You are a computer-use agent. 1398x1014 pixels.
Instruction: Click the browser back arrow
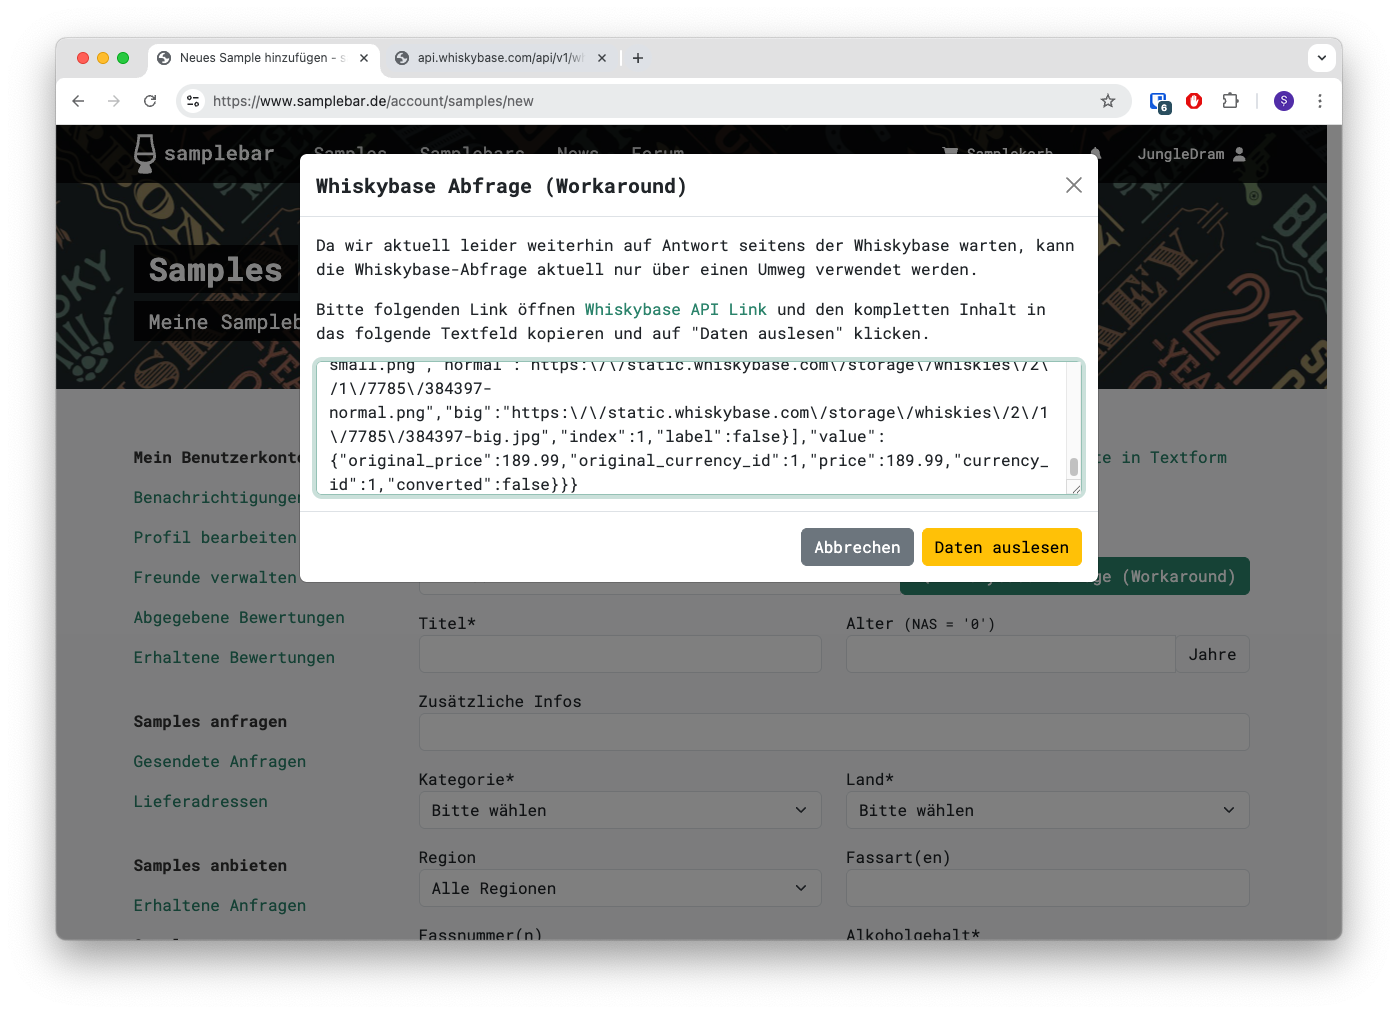pyautogui.click(x=78, y=101)
